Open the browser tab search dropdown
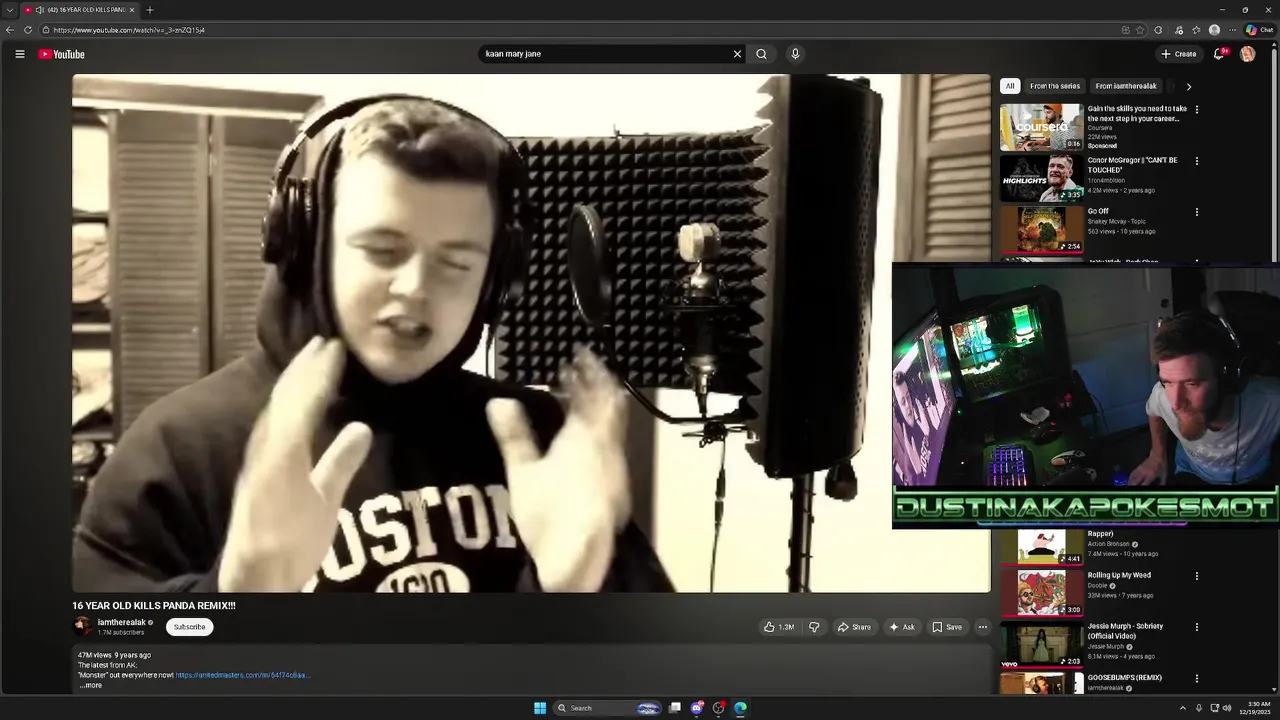 (x=10, y=10)
